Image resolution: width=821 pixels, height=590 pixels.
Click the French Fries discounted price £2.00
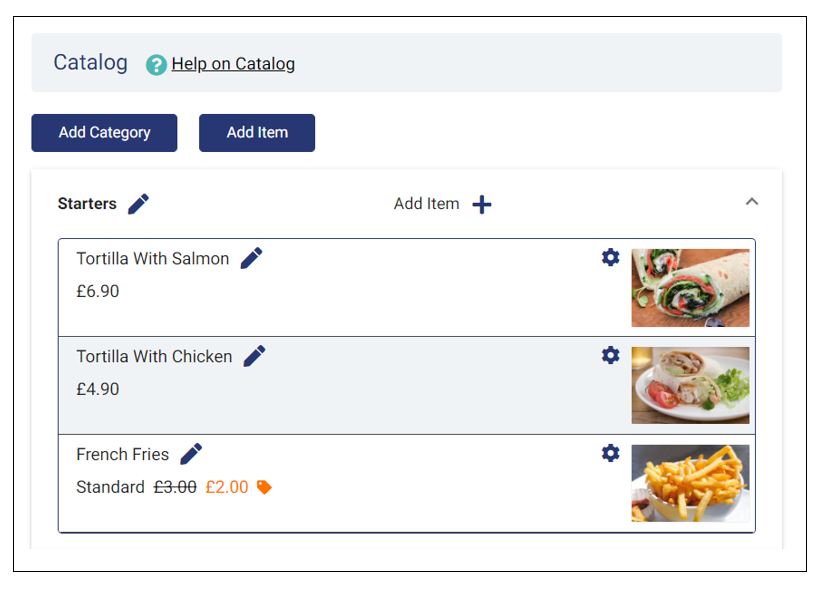227,487
